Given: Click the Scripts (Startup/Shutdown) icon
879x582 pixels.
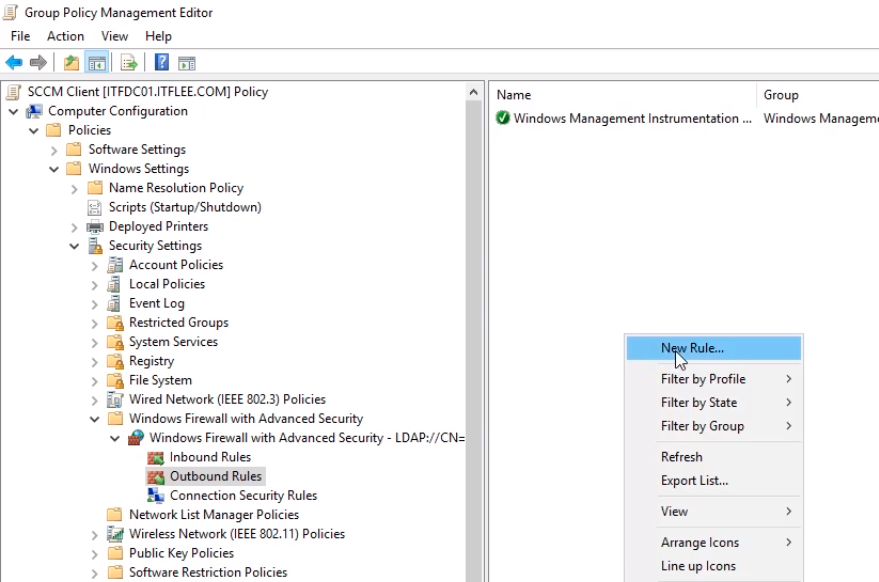Looking at the screenshot, I should 95,207.
